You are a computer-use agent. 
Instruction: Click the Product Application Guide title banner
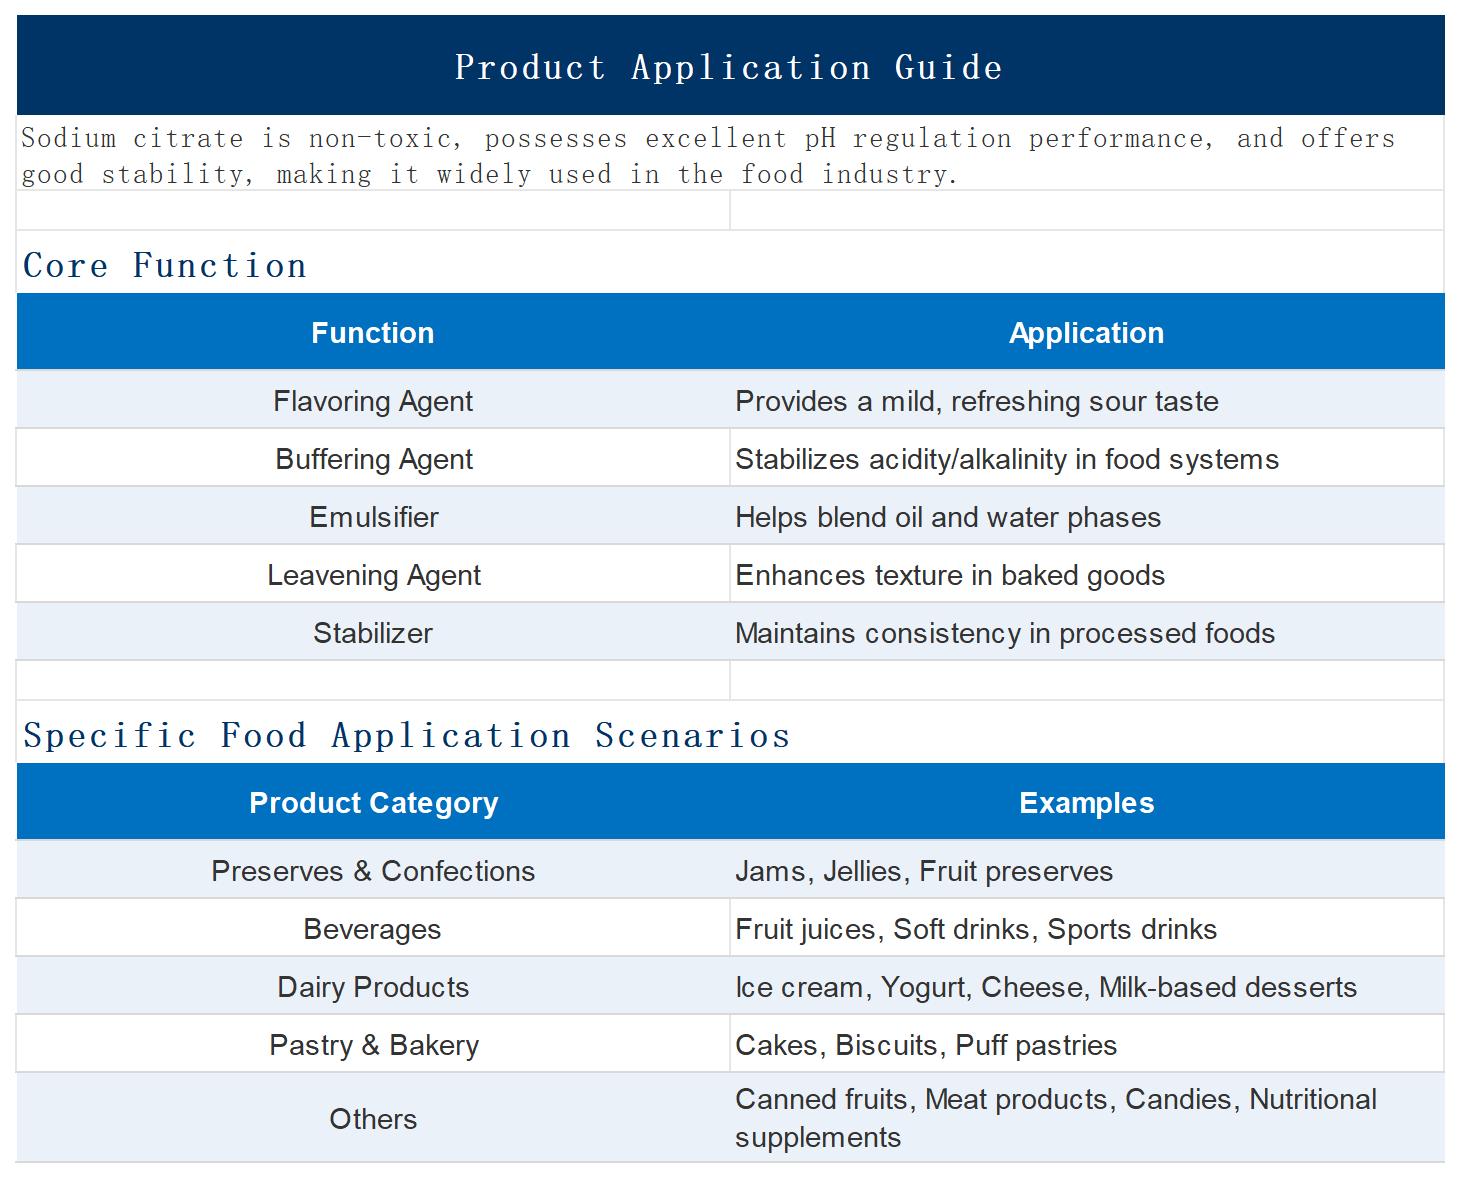(x=730, y=65)
